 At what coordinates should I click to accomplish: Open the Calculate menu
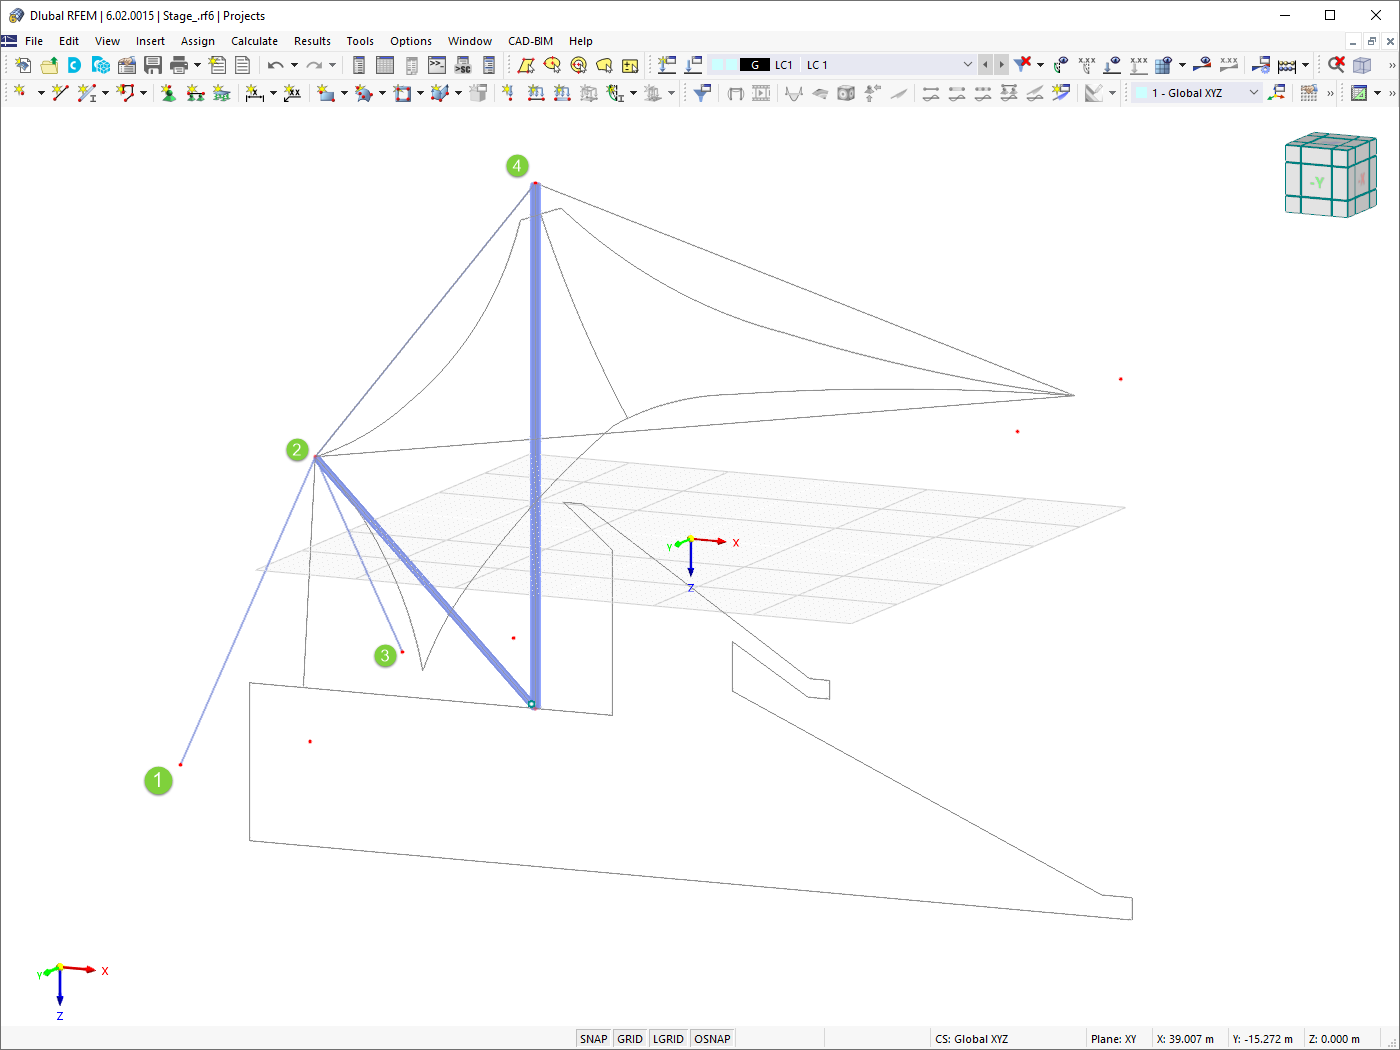pyautogui.click(x=254, y=41)
